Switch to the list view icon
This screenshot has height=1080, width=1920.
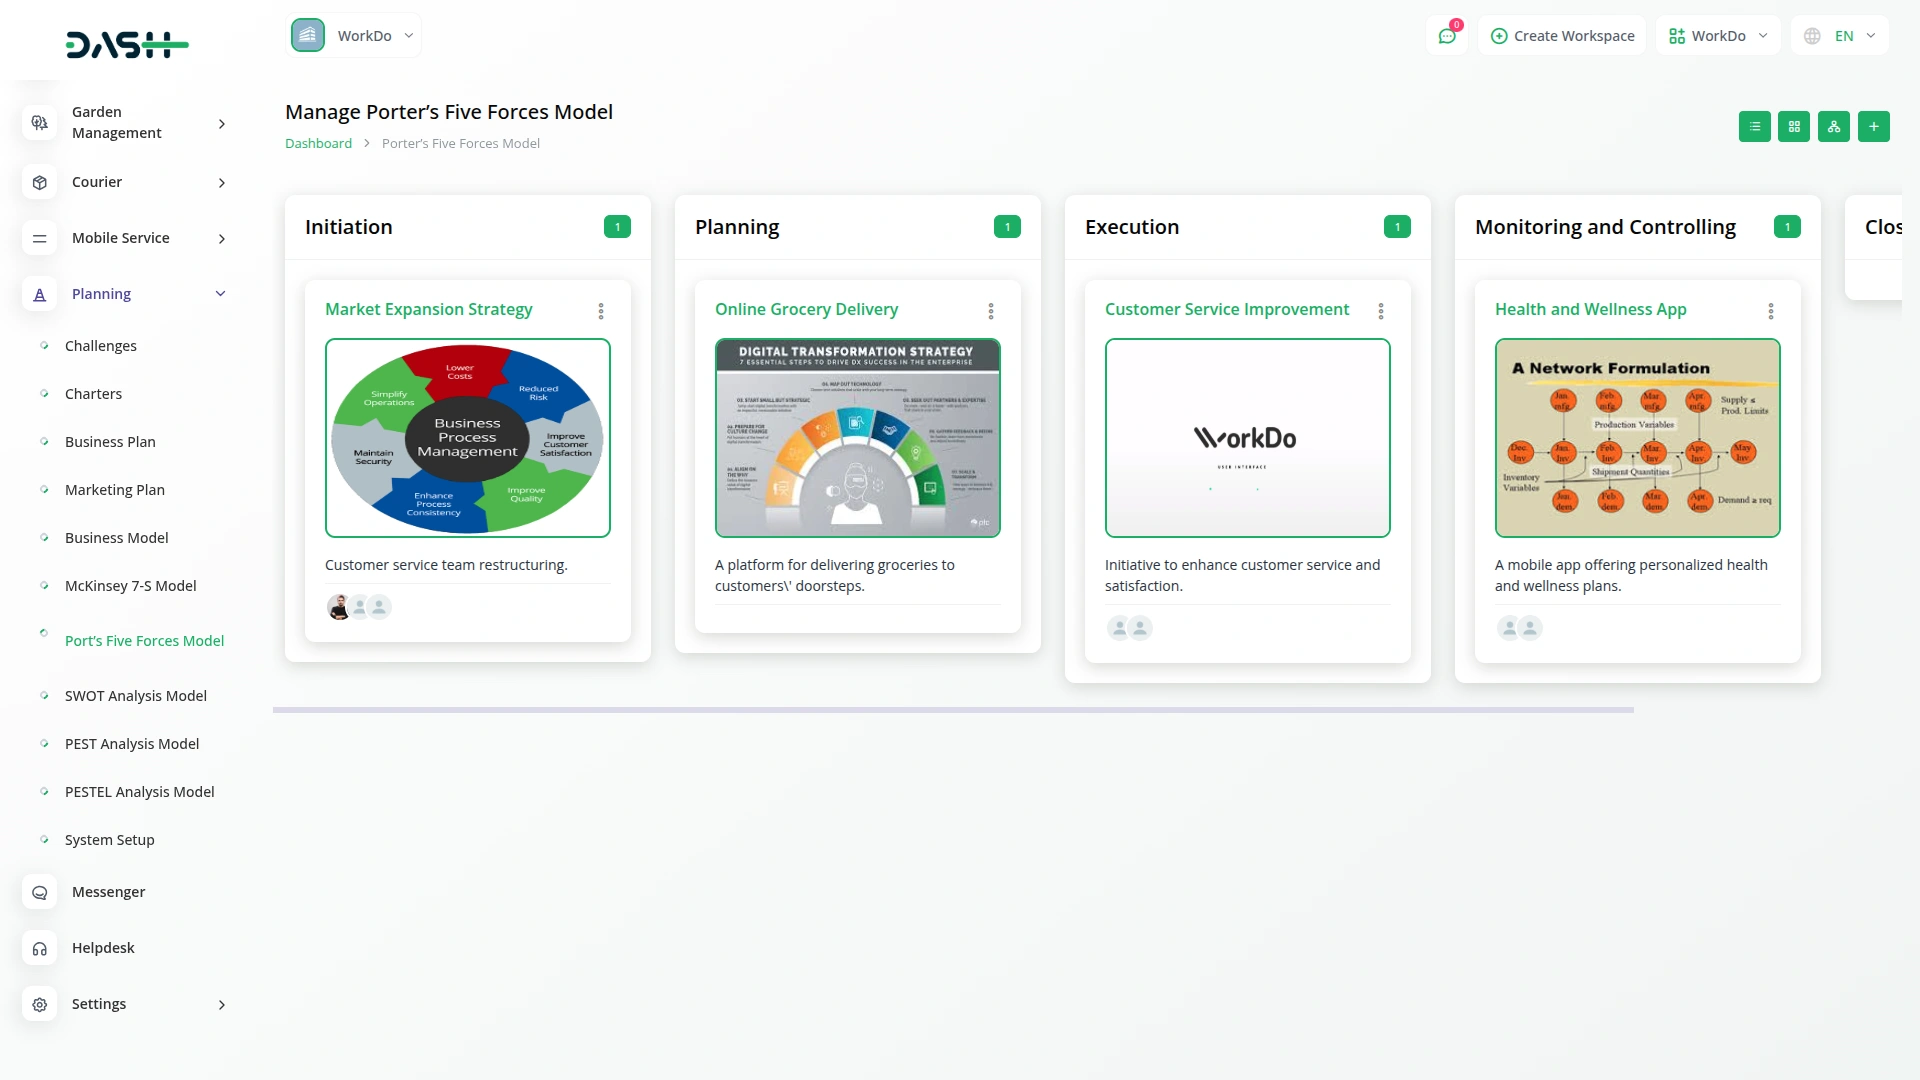click(x=1754, y=127)
